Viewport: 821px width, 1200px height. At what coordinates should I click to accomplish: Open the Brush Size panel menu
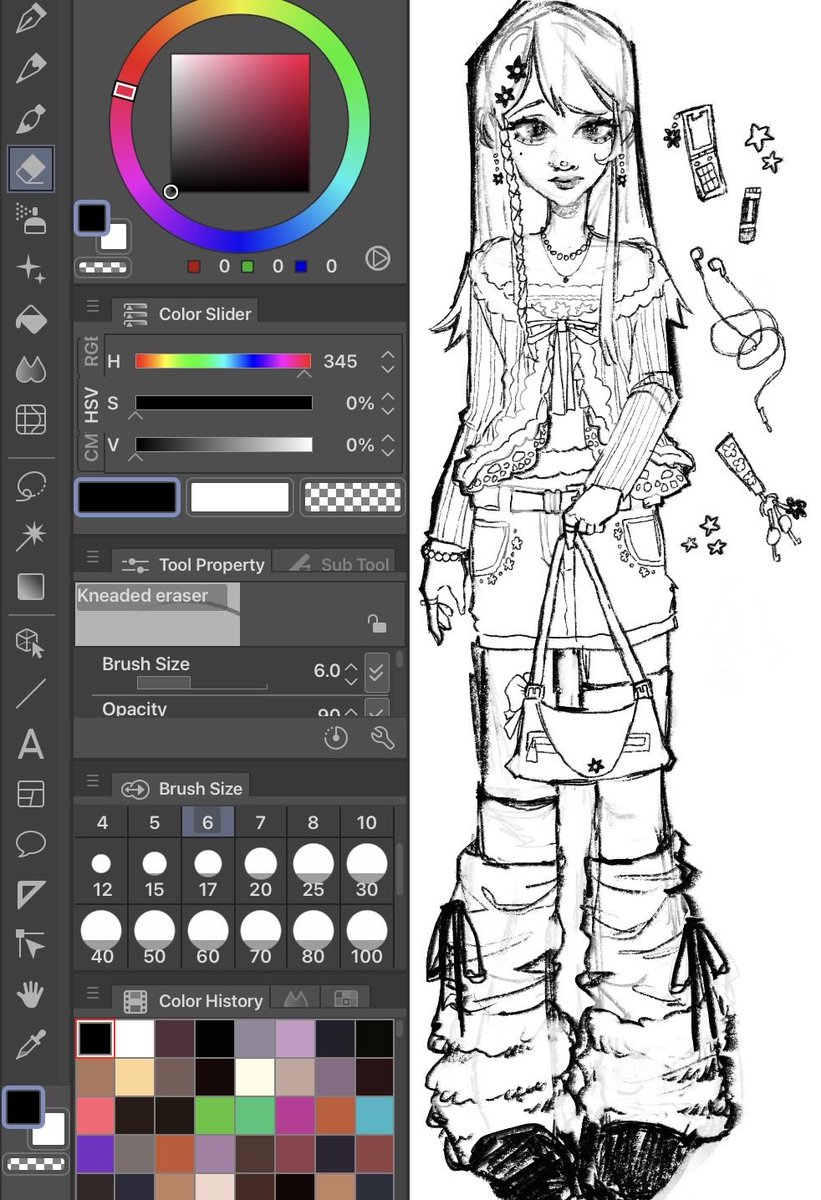[92, 781]
